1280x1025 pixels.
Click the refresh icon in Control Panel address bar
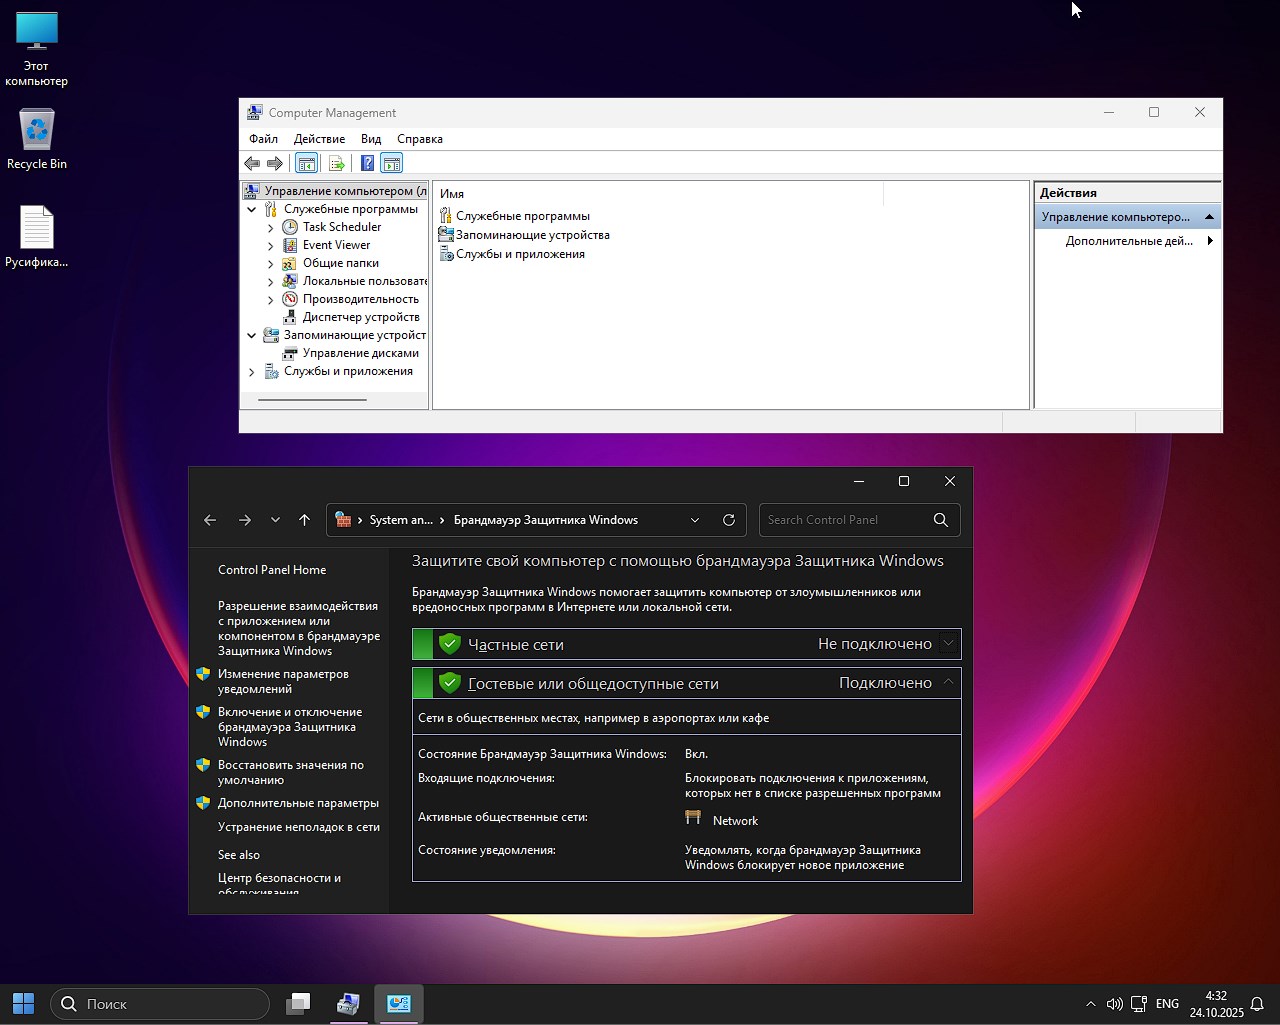tap(729, 520)
